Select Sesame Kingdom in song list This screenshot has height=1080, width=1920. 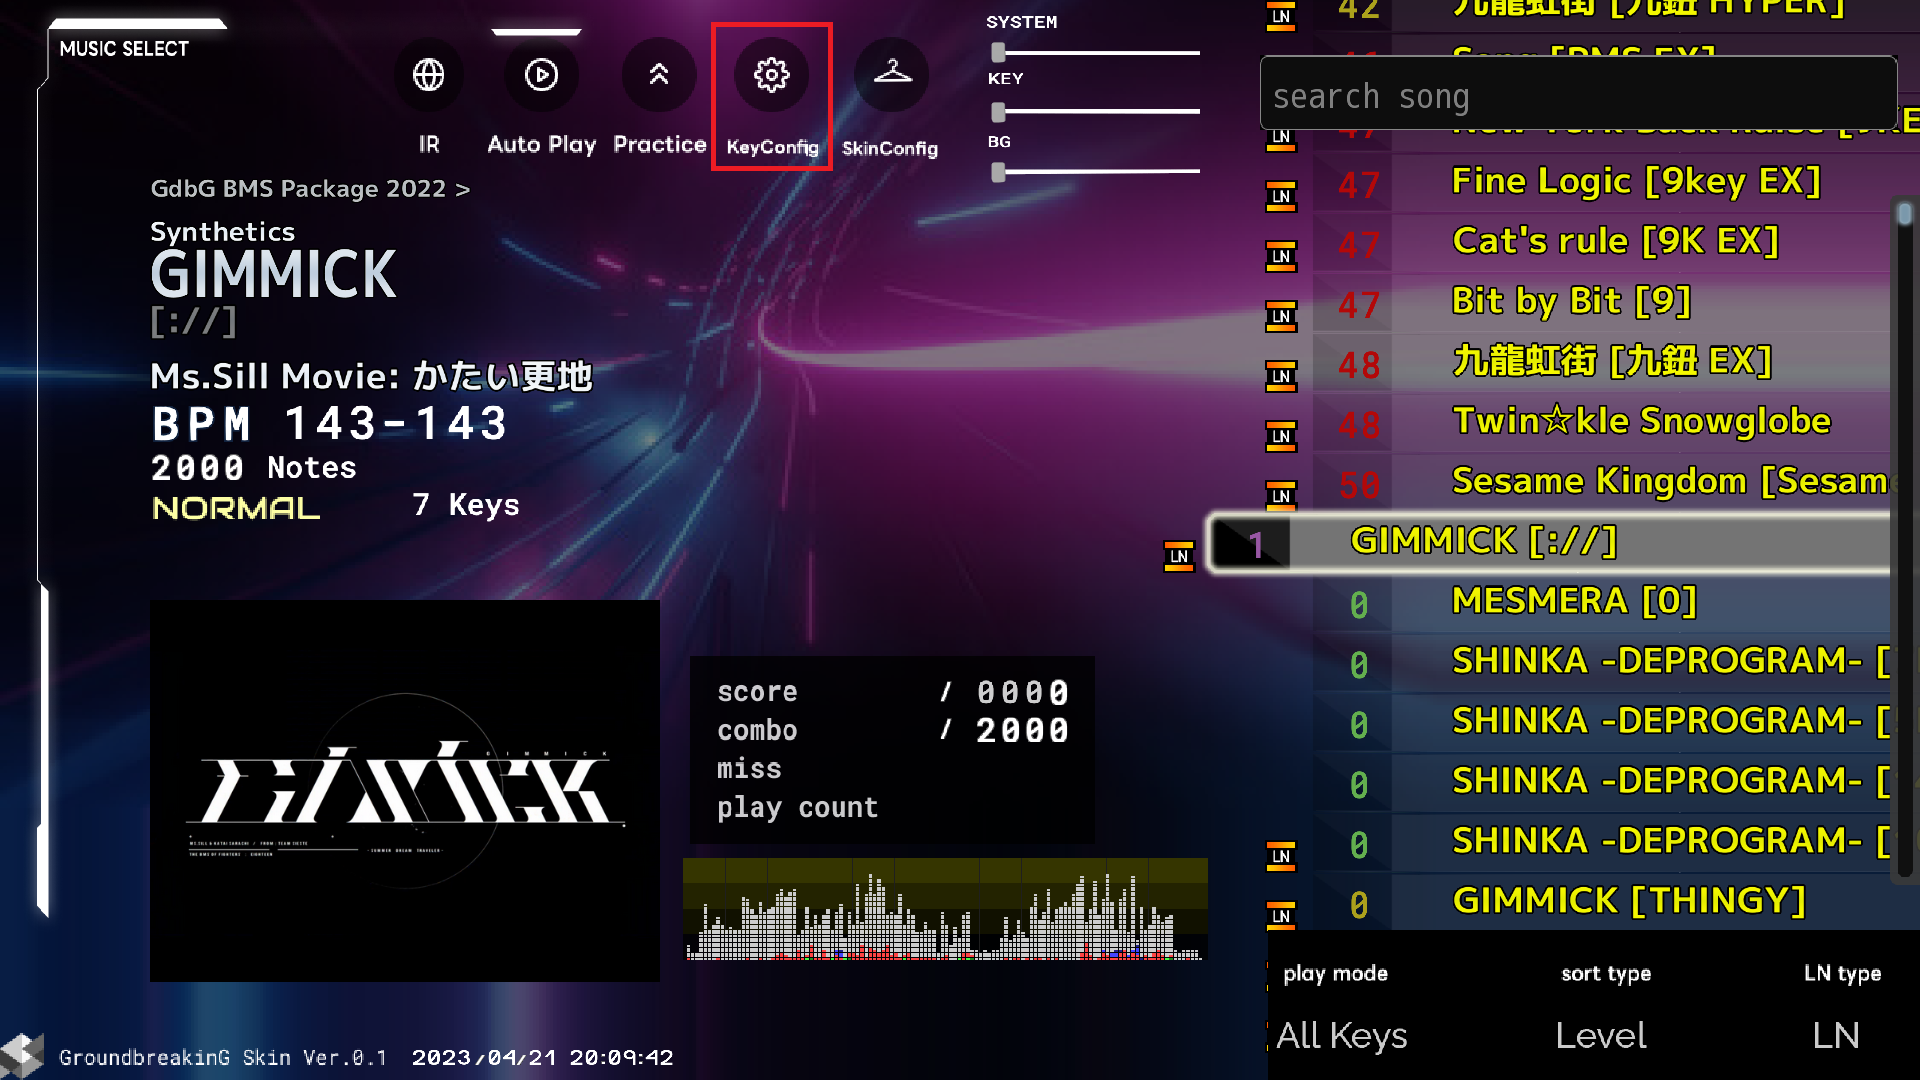(1668, 481)
